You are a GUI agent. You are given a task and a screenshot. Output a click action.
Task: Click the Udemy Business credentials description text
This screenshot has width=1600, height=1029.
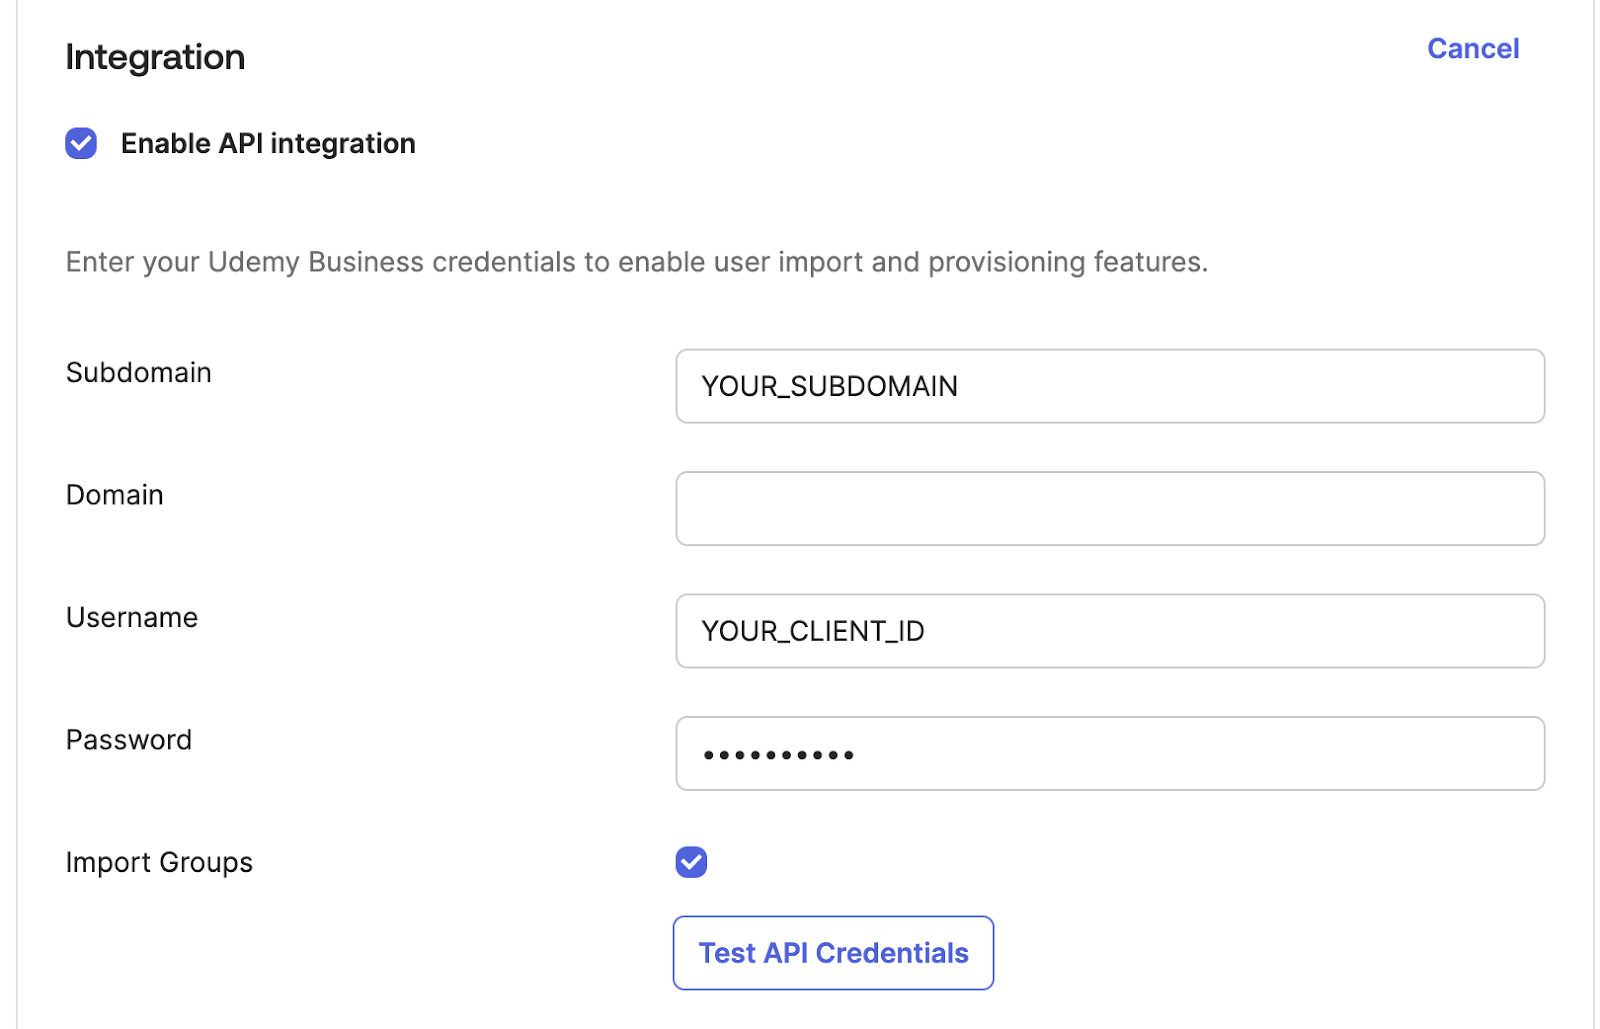click(x=636, y=262)
